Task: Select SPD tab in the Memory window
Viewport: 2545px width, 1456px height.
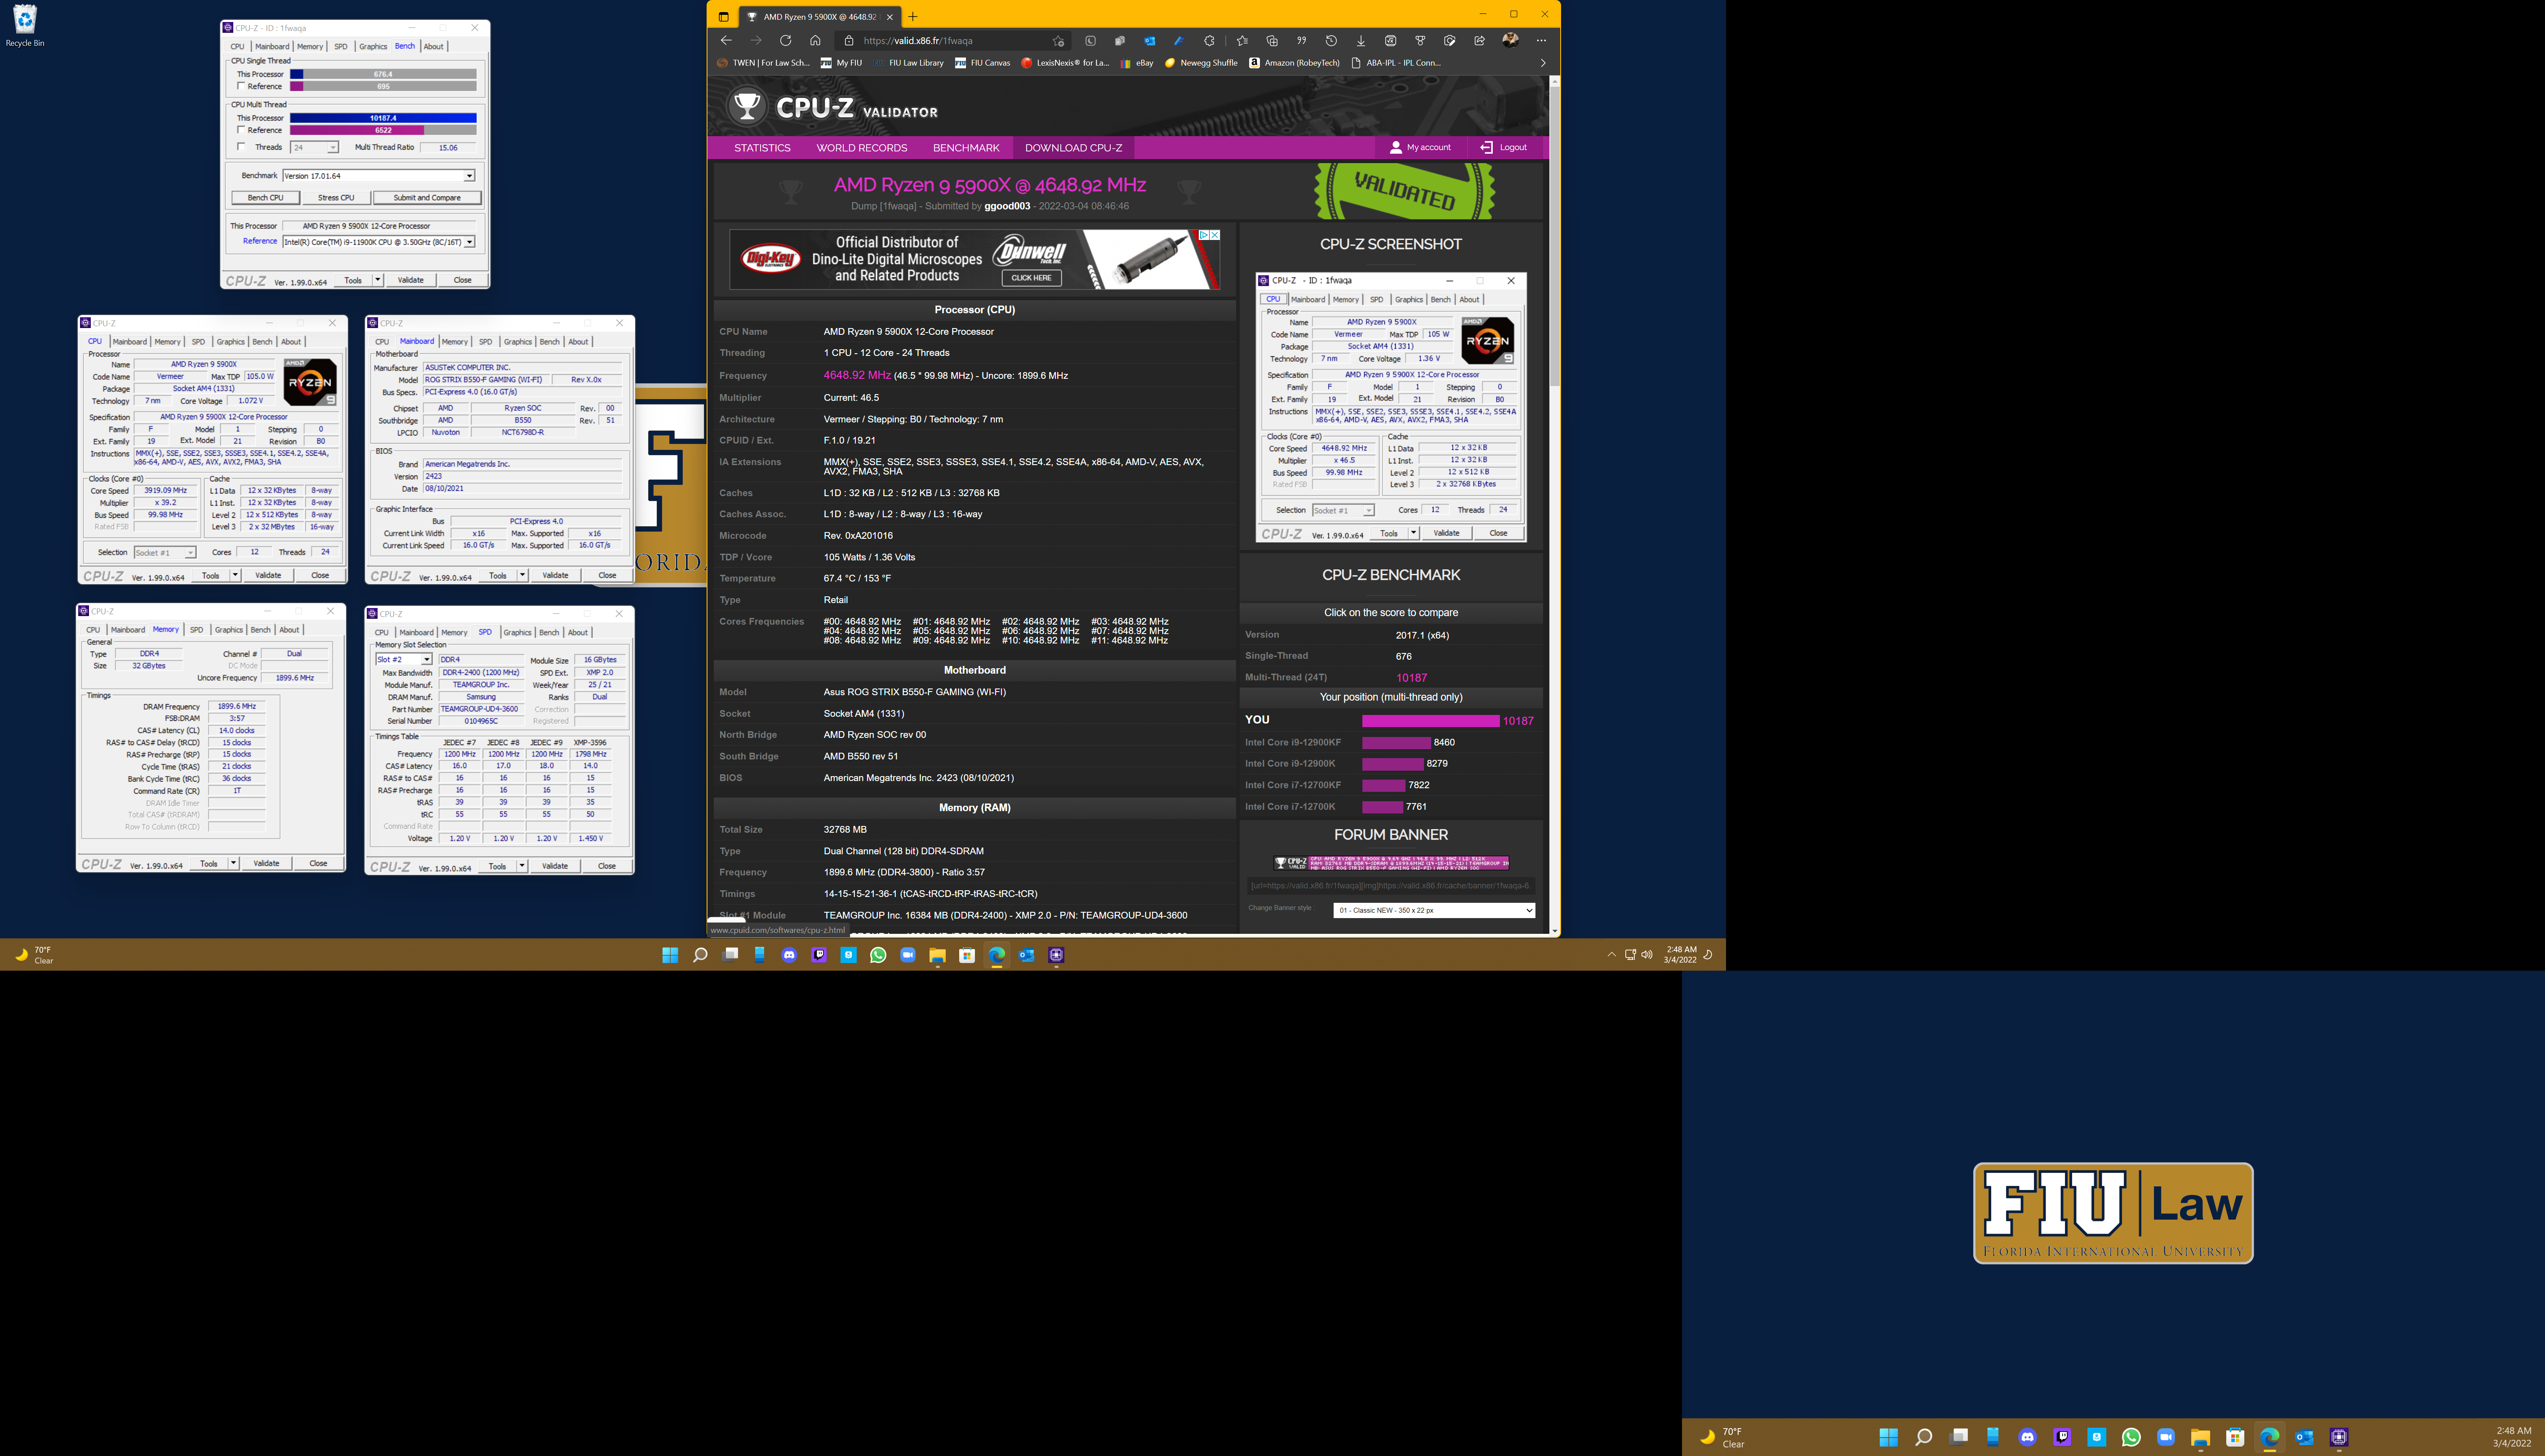Action: 196,630
